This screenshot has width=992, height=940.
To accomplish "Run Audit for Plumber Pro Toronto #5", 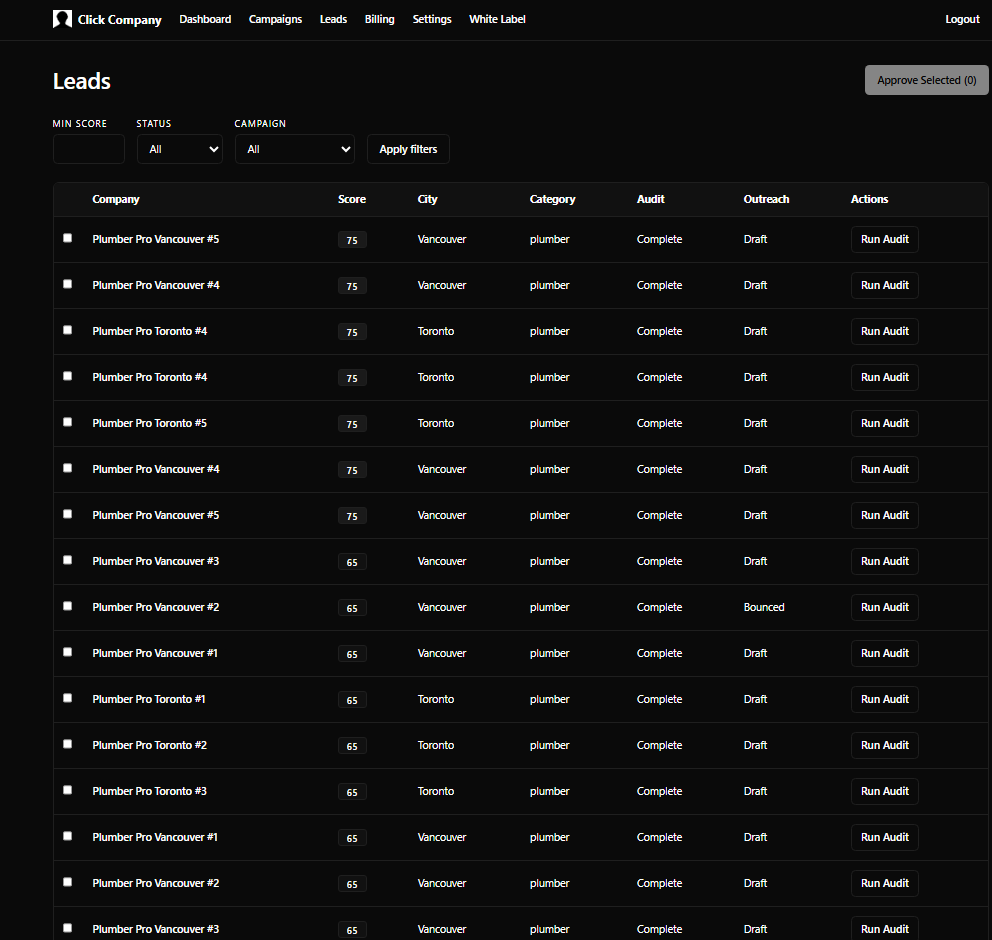I will pos(884,423).
